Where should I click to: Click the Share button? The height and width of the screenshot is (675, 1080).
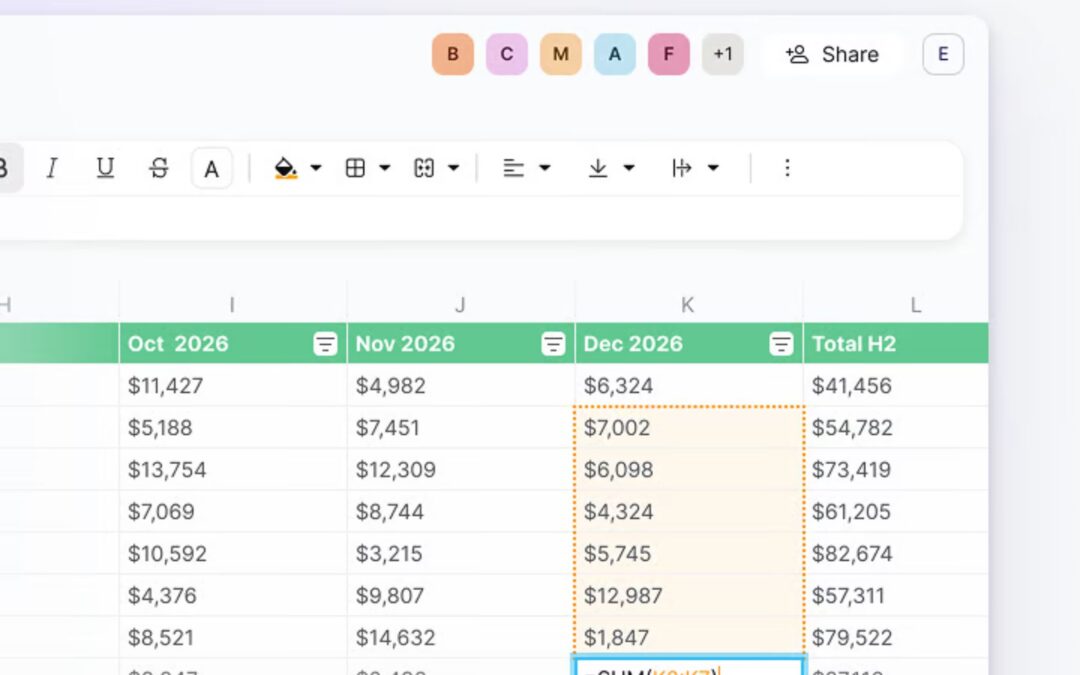click(x=832, y=54)
